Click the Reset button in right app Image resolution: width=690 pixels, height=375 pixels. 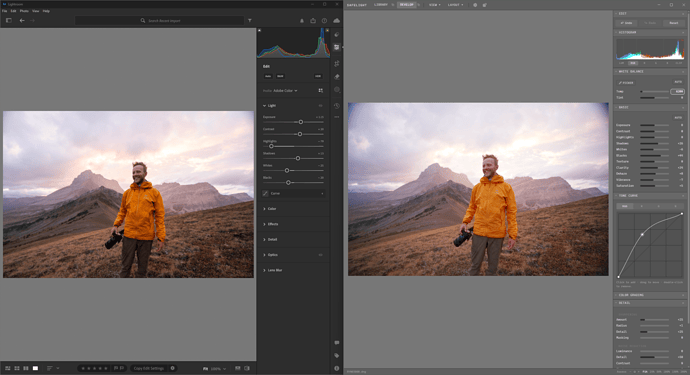point(674,23)
